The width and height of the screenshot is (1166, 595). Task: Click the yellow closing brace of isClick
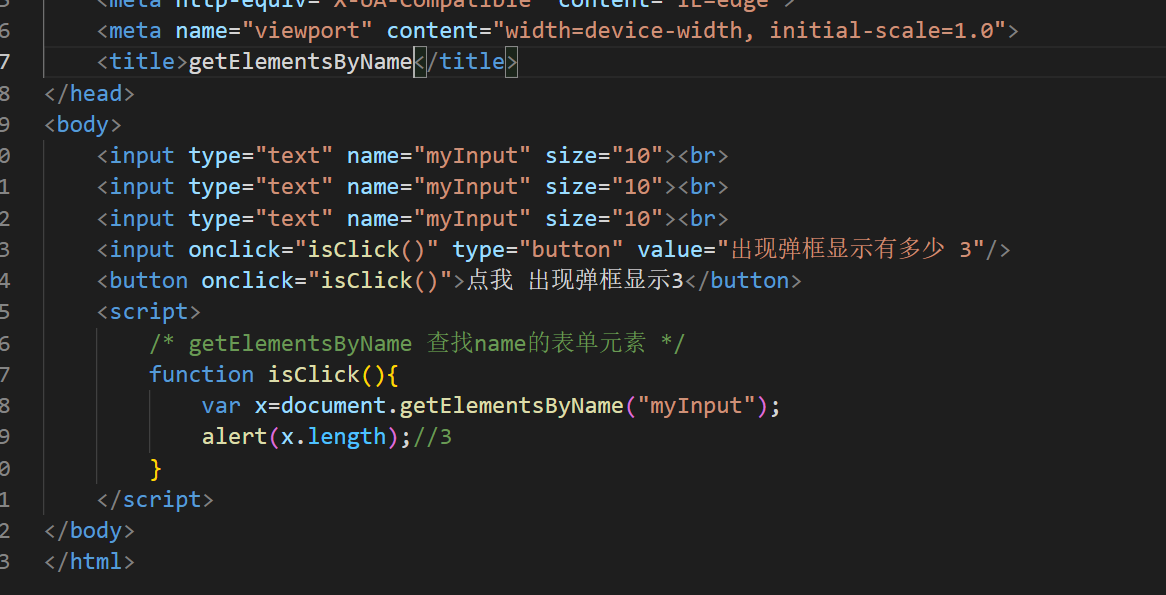155,469
